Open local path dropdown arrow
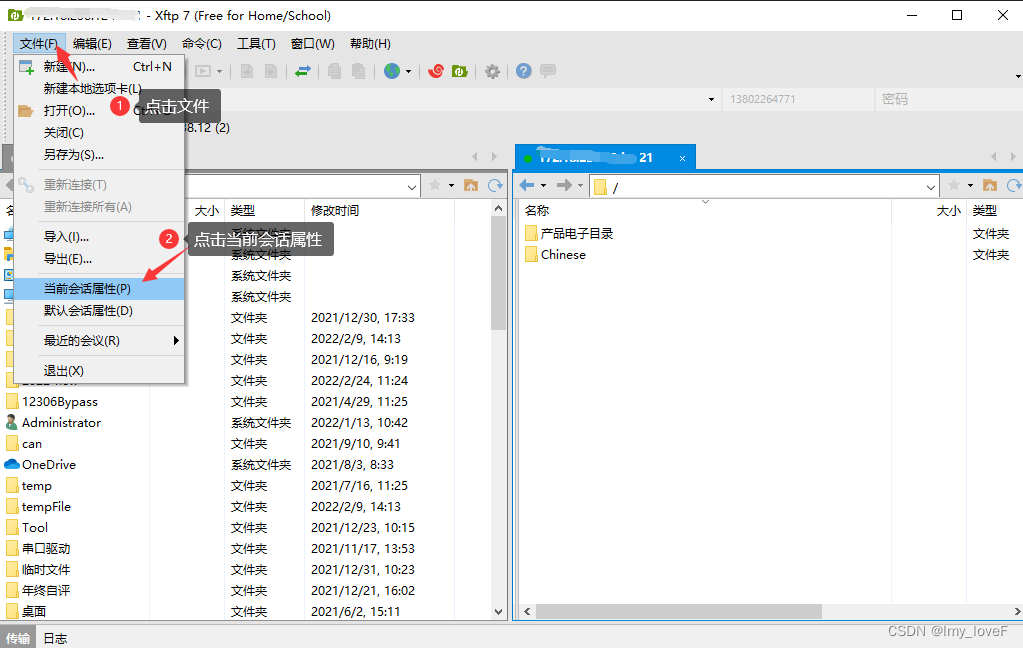Screen dimensions: 1023x648 pos(412,187)
